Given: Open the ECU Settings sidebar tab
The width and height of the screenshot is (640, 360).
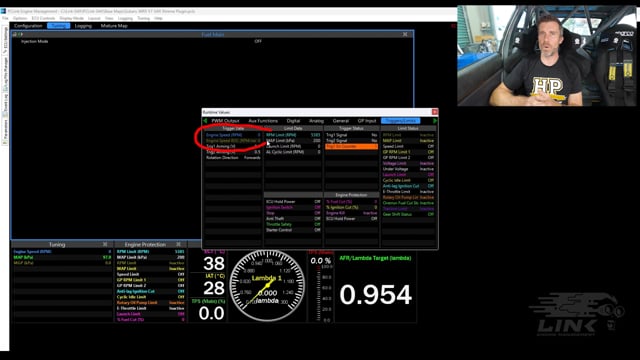Looking at the screenshot, I should (x=5, y=40).
